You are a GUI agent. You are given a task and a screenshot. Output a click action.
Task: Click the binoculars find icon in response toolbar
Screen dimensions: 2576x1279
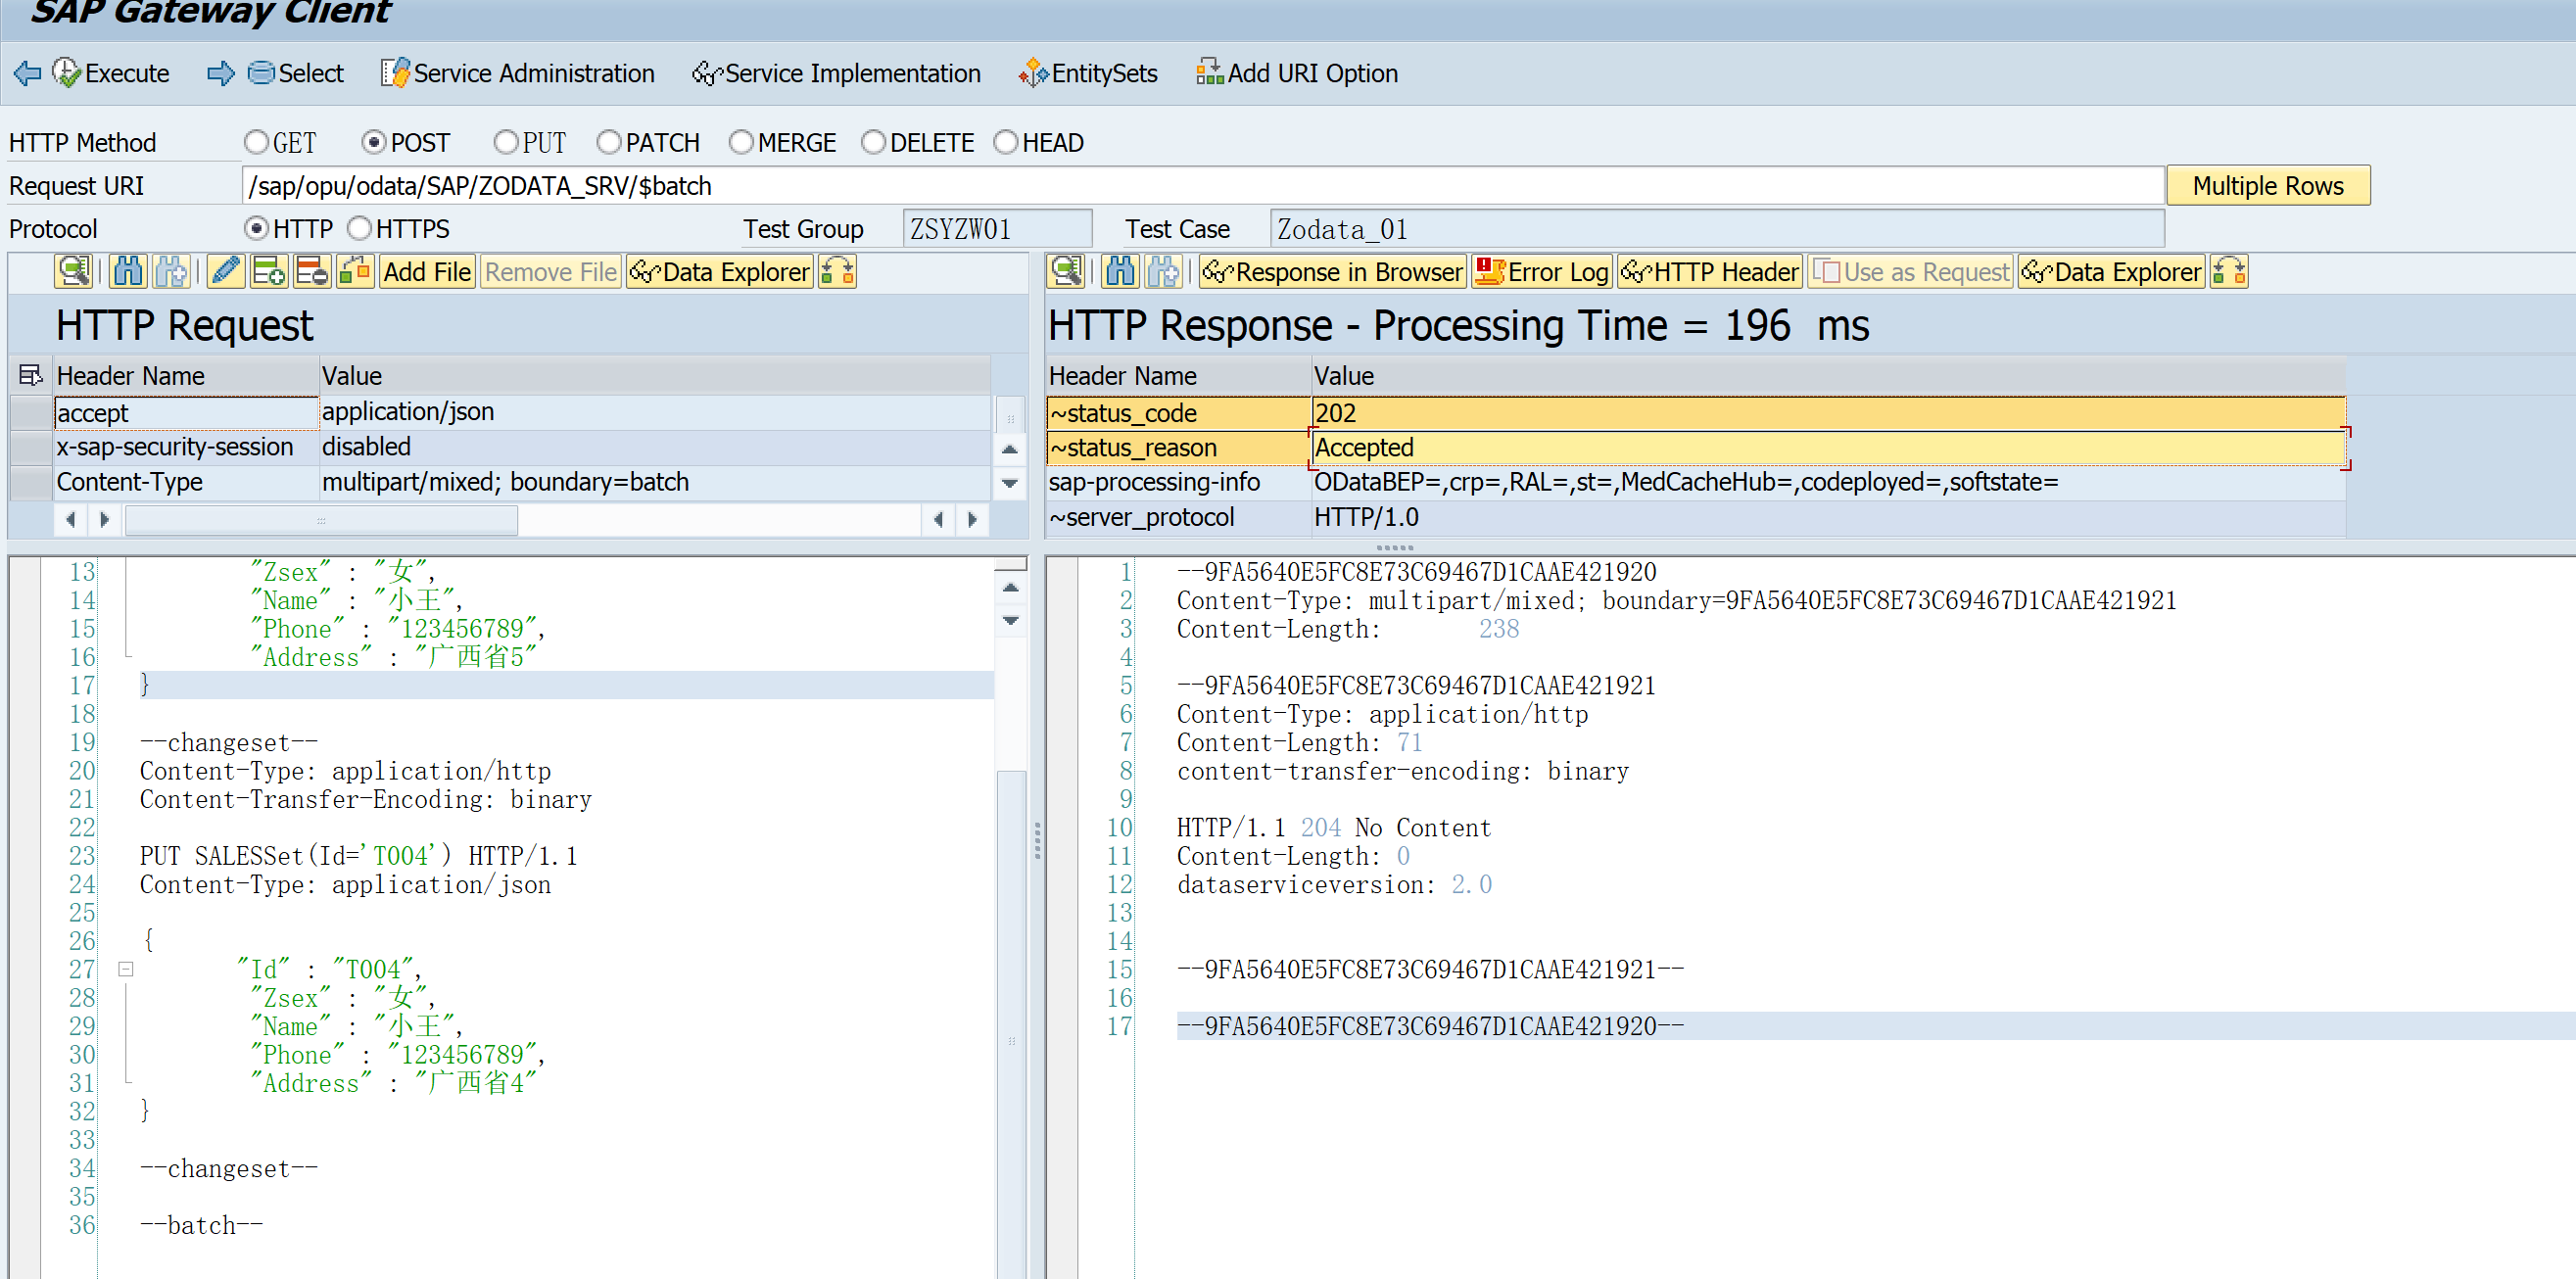(1120, 272)
